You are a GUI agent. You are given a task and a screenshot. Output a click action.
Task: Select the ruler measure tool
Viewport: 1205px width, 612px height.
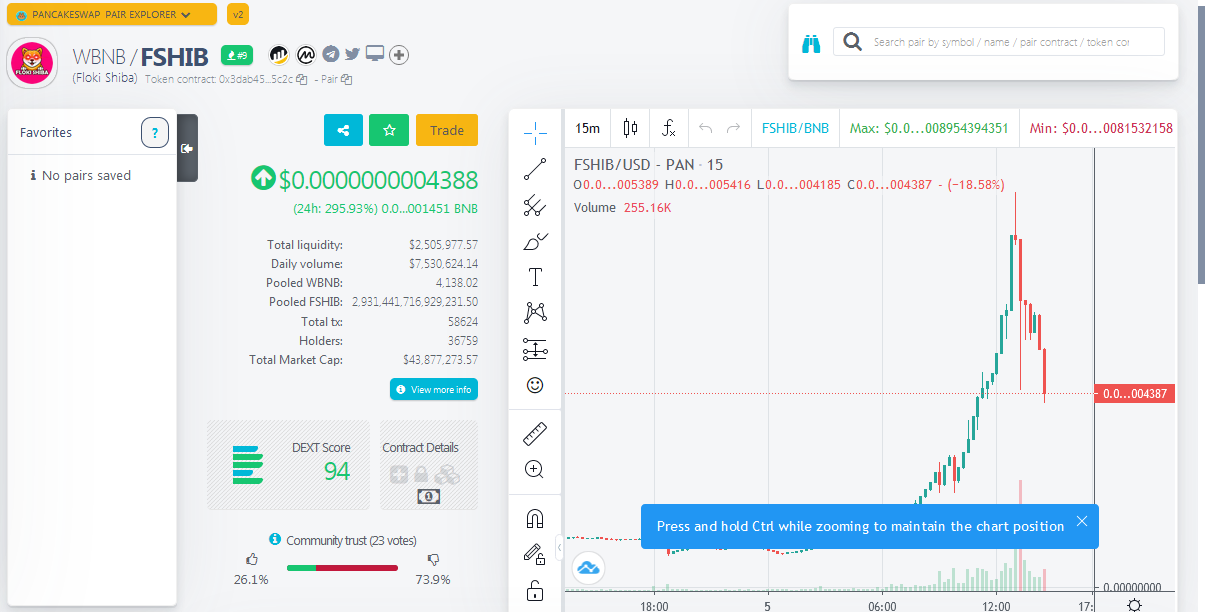coord(535,434)
